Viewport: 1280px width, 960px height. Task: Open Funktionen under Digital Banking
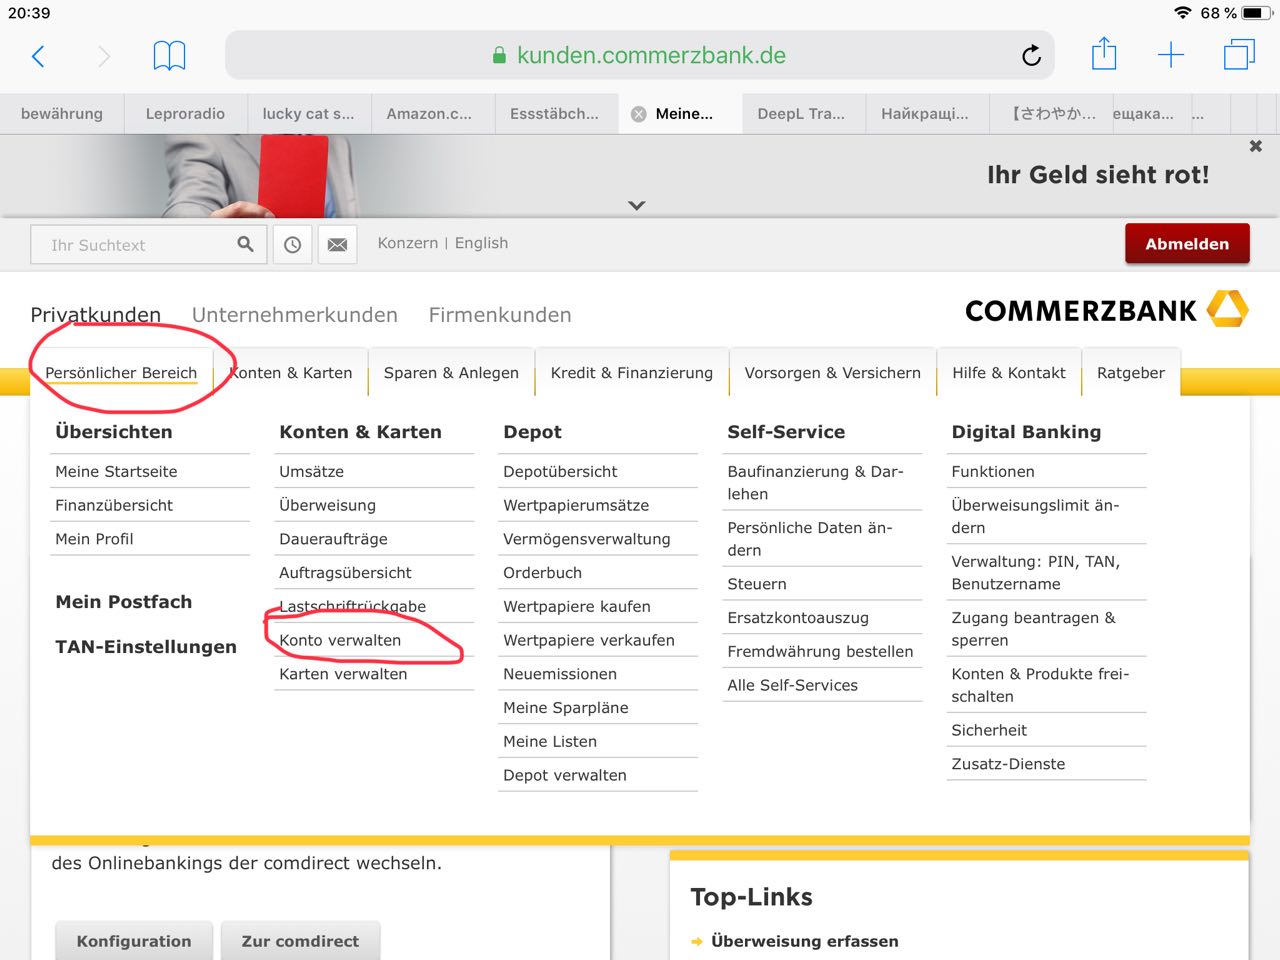(x=993, y=472)
